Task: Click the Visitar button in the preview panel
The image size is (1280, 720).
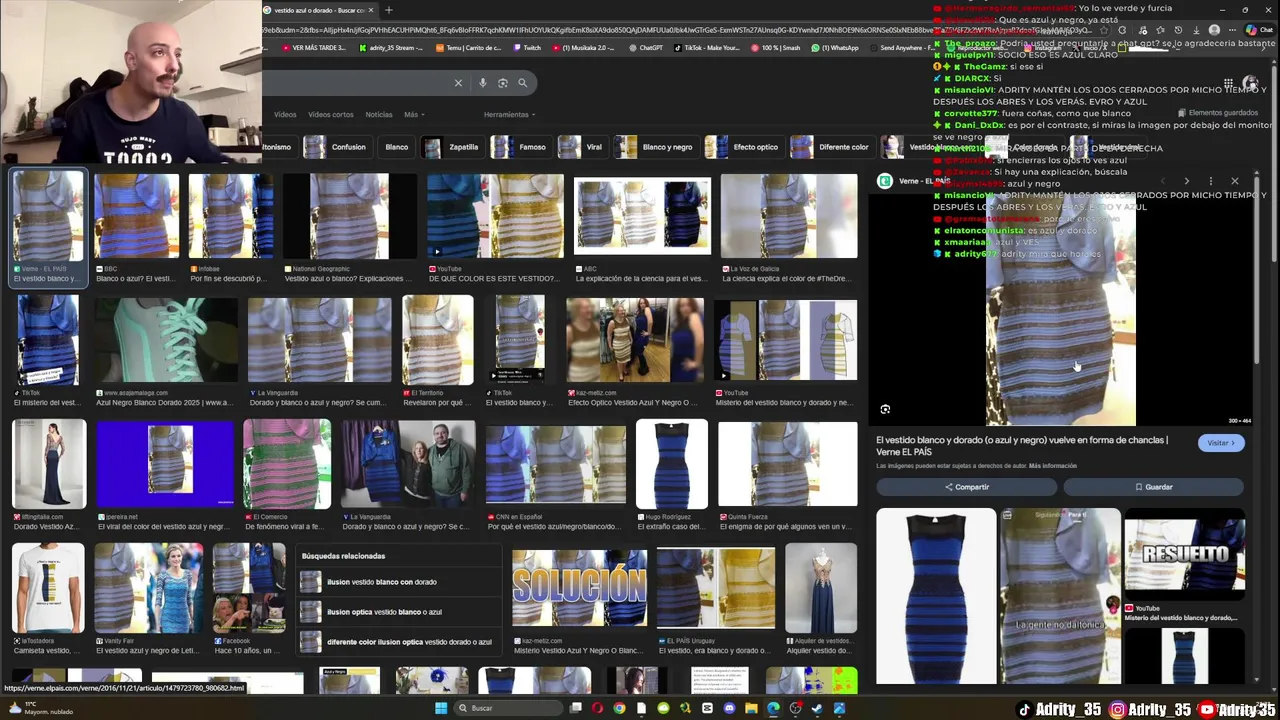Action: click(1221, 443)
